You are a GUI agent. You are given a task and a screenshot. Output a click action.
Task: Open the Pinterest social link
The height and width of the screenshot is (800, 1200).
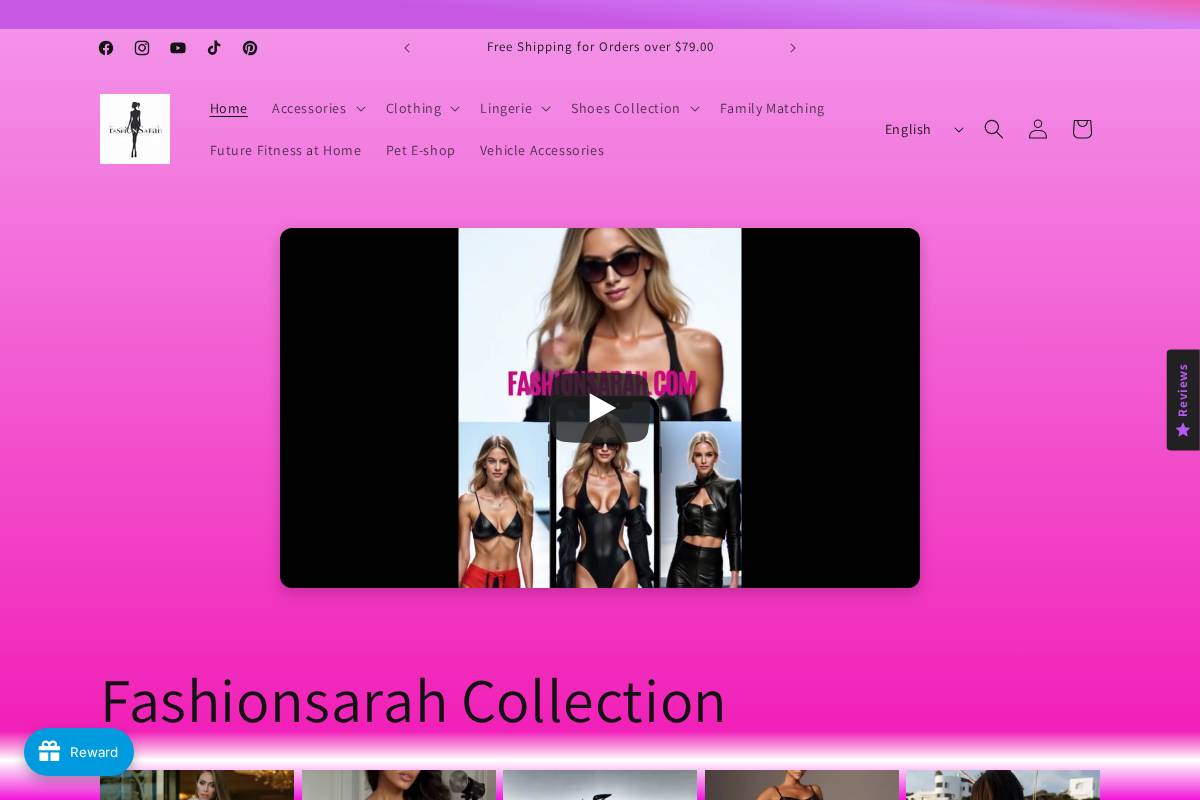[250, 48]
